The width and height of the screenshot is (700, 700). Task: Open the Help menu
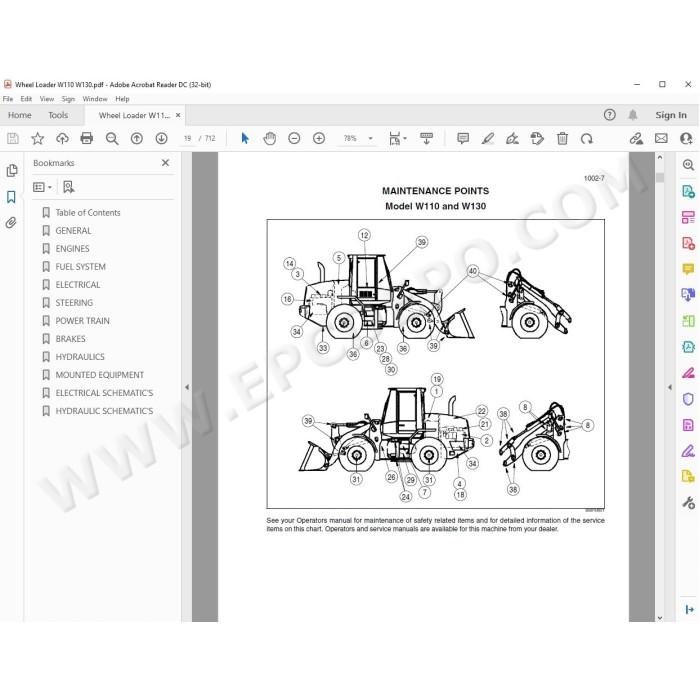tap(122, 99)
